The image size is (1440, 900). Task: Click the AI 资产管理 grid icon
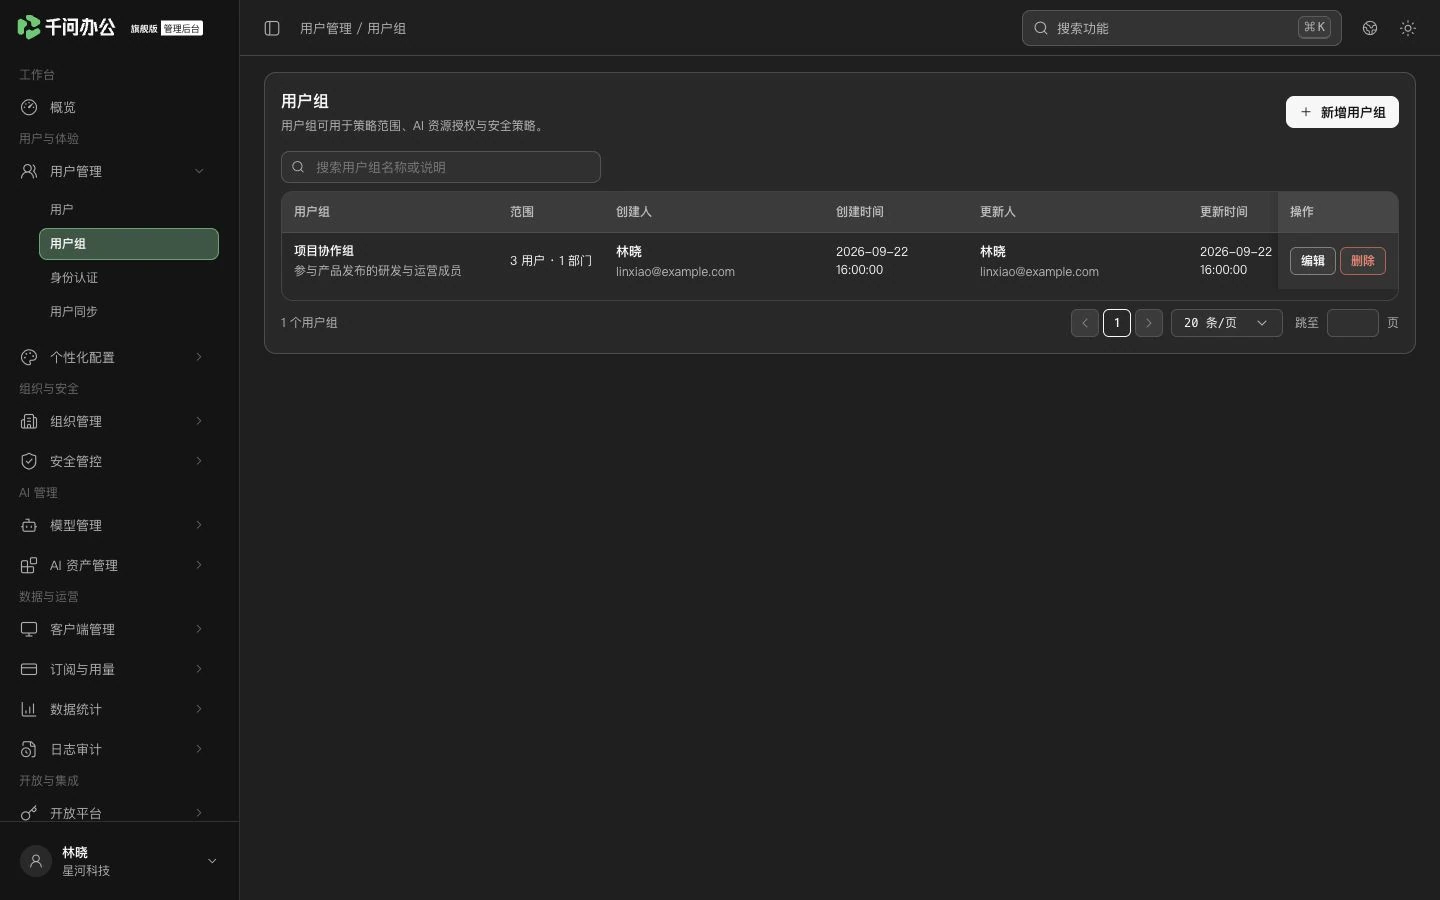(29, 565)
